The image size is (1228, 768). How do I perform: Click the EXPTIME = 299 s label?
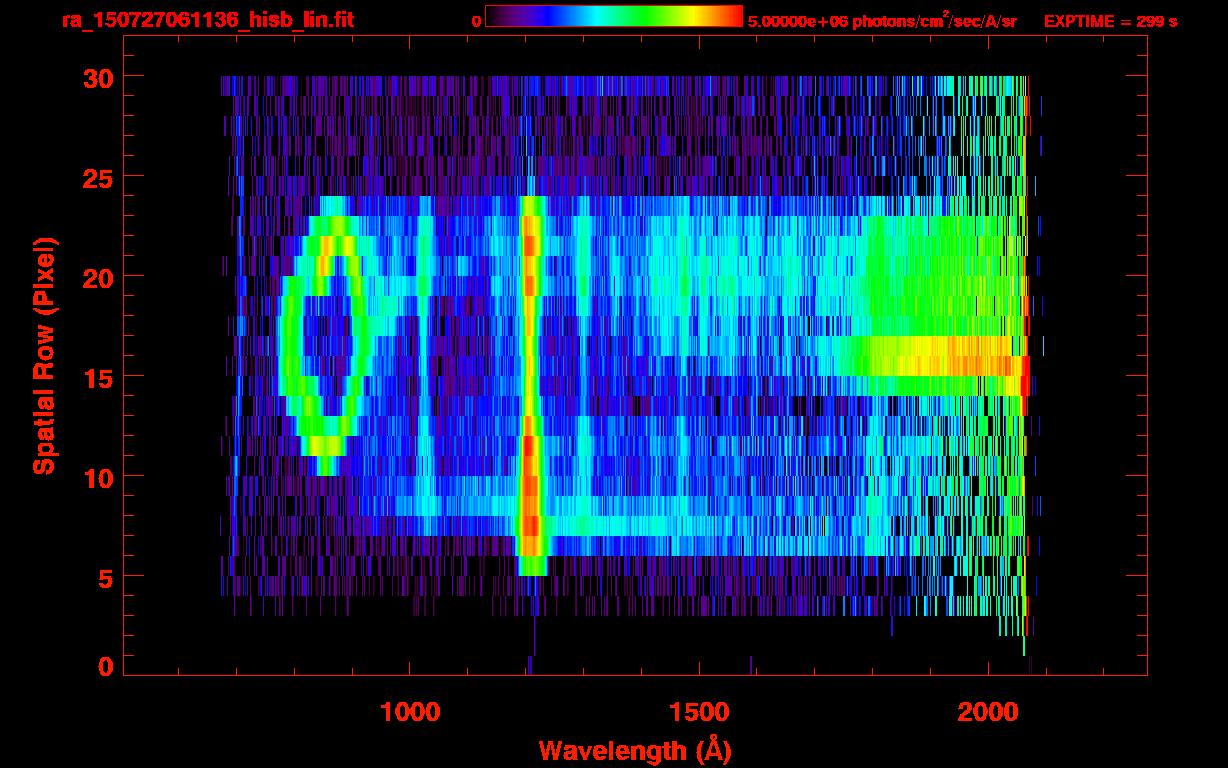tap(1110, 21)
